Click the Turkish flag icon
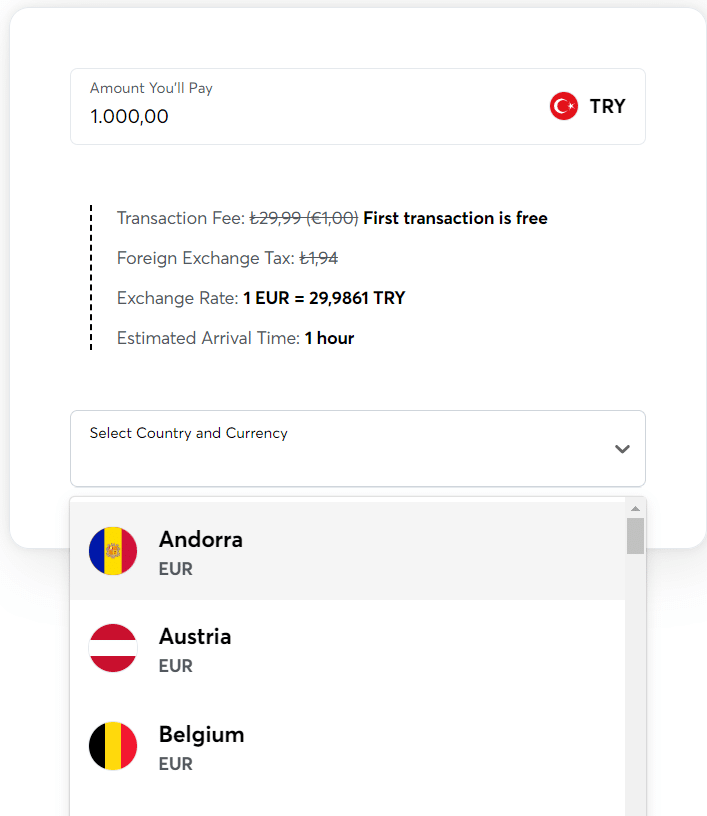This screenshot has width=707, height=816. coord(563,106)
